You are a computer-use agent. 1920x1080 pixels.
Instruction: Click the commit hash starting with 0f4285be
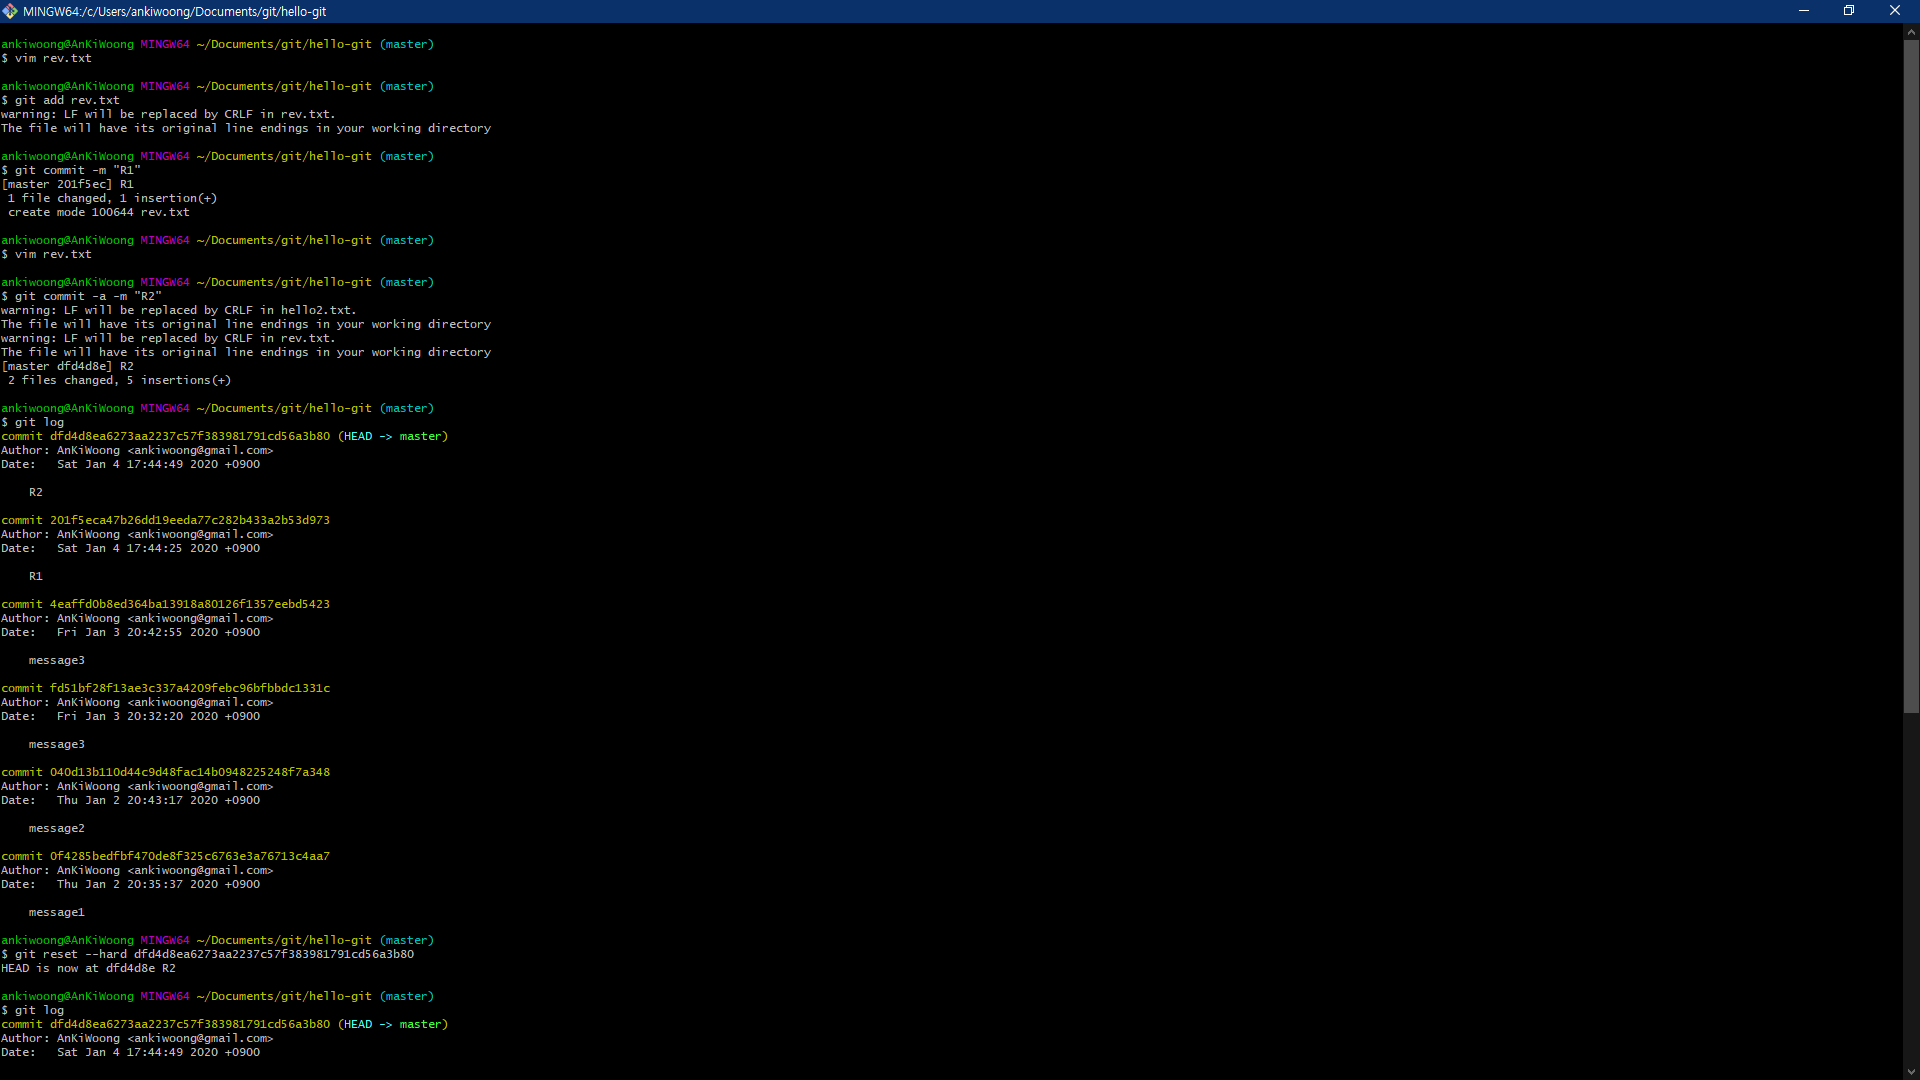point(190,856)
